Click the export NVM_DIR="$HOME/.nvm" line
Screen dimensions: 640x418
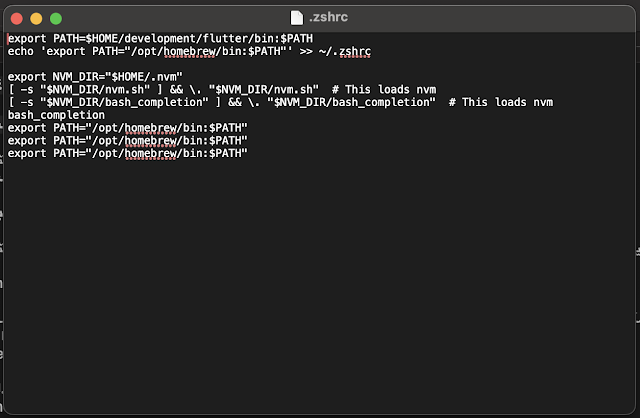point(95,77)
